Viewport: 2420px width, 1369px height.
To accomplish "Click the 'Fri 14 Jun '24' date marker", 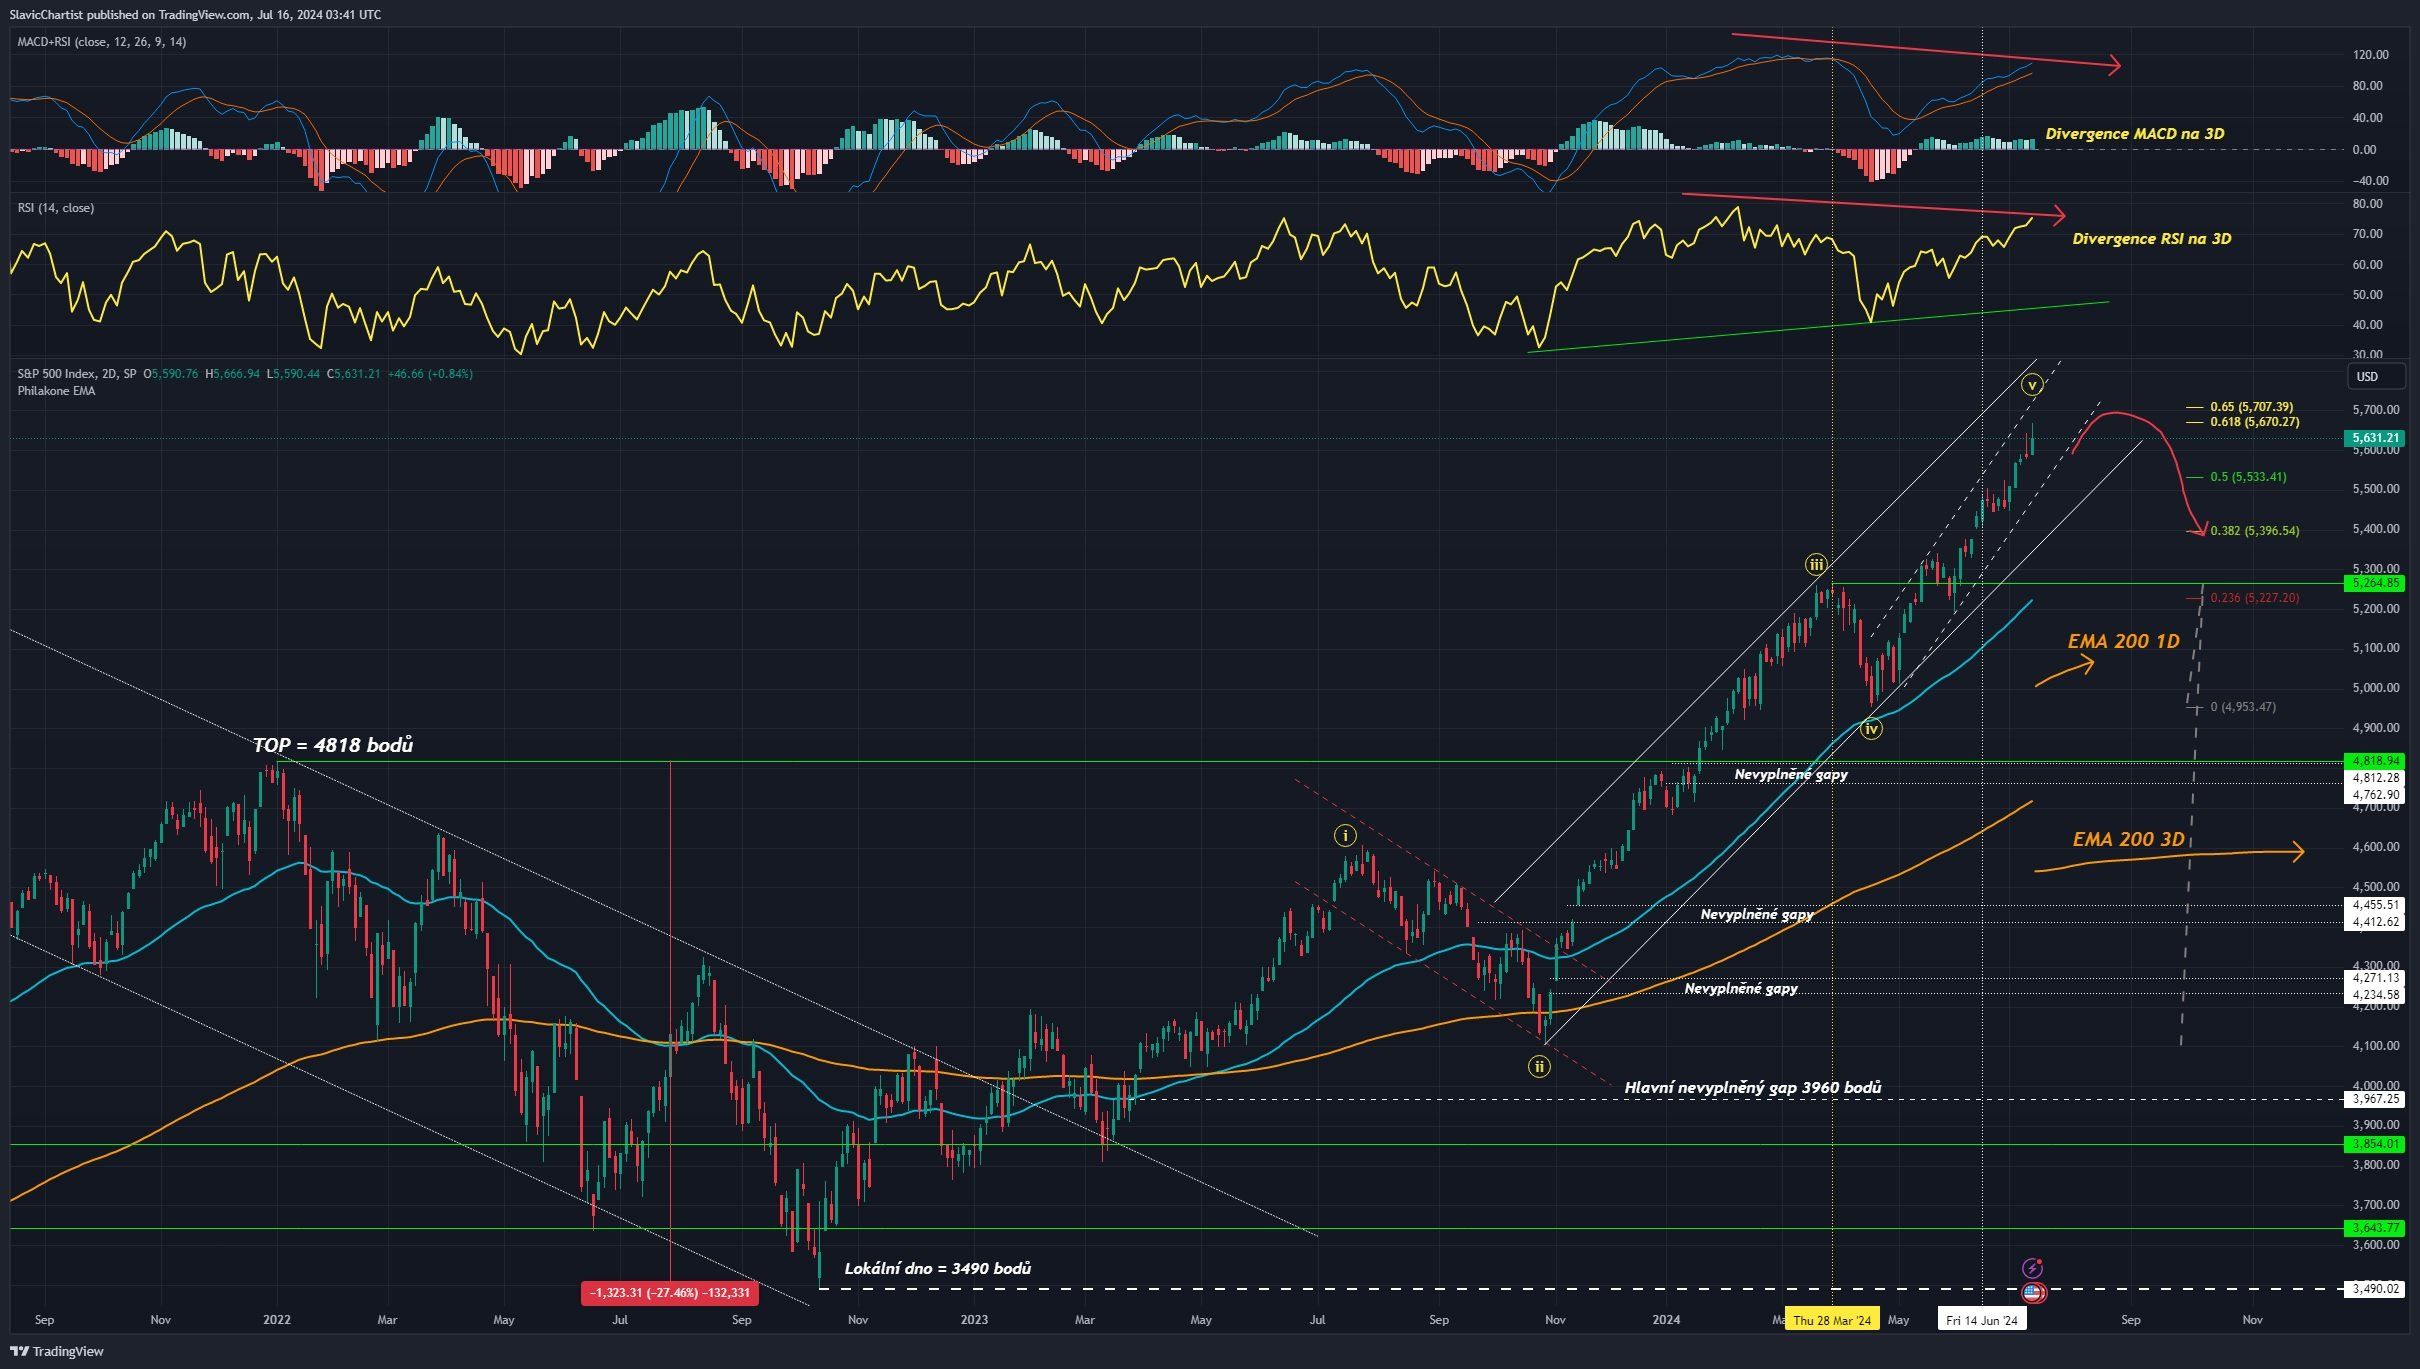I will [x=1982, y=1320].
